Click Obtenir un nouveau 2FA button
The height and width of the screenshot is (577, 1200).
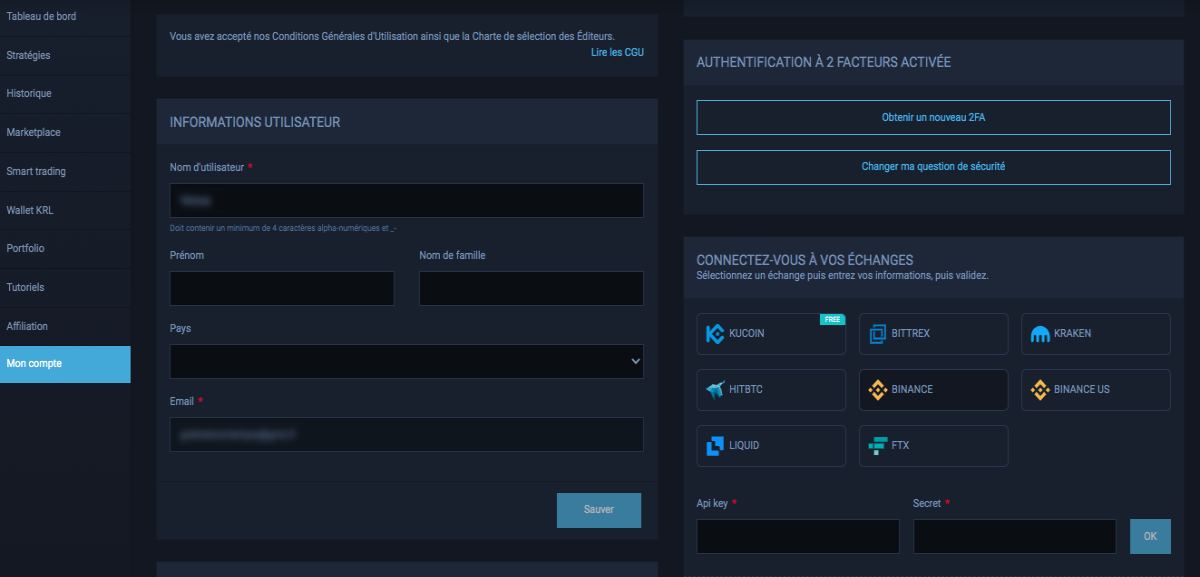933,117
